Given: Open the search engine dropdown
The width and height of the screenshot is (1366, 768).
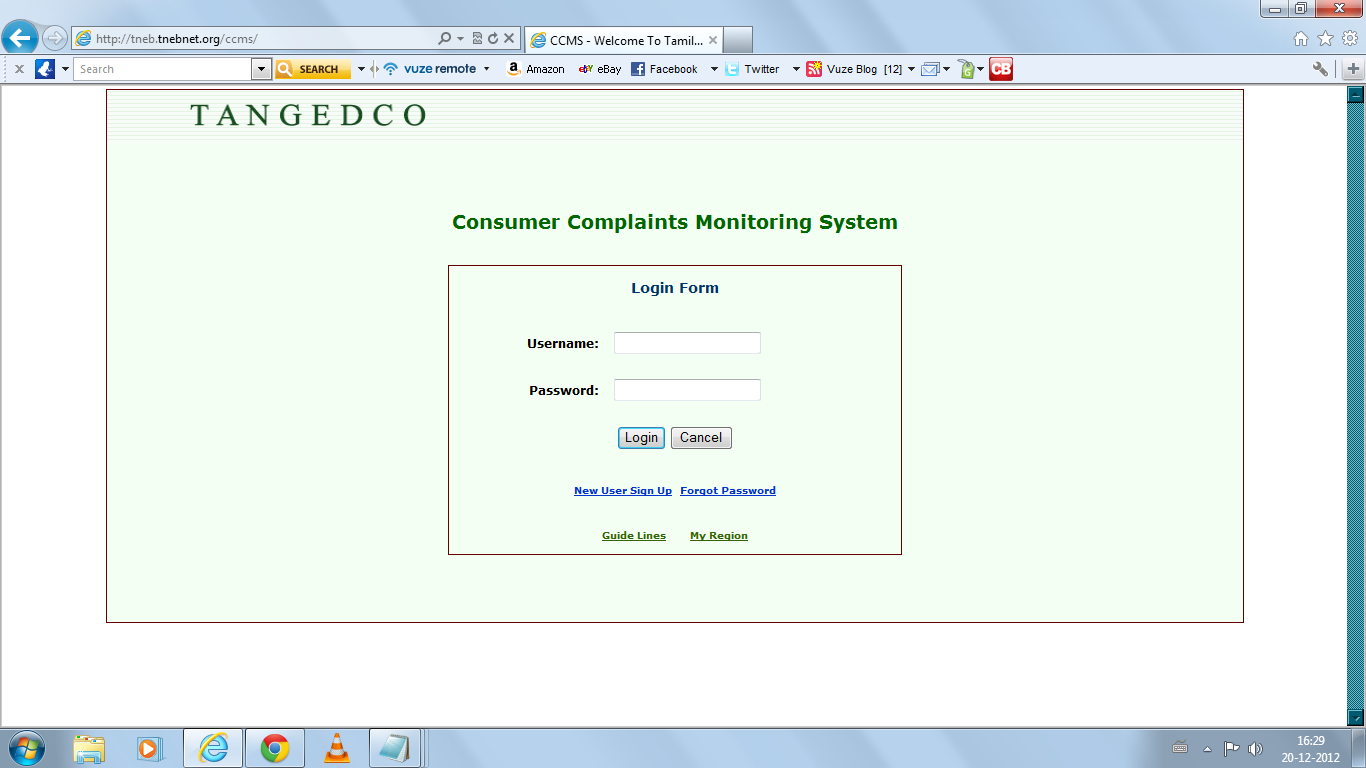Looking at the screenshot, I should [x=262, y=68].
